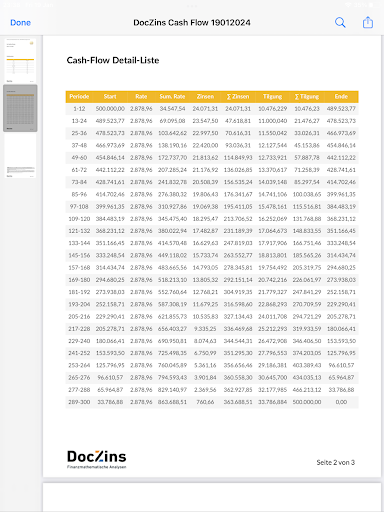The image size is (384, 512).
Task: Click period cell 181-192
Action: [79, 292]
